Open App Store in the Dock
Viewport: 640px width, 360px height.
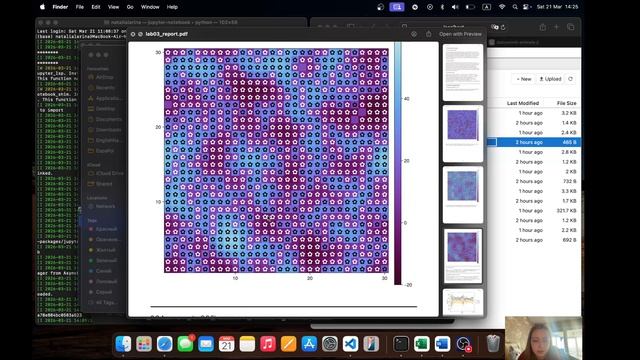(x=309, y=344)
